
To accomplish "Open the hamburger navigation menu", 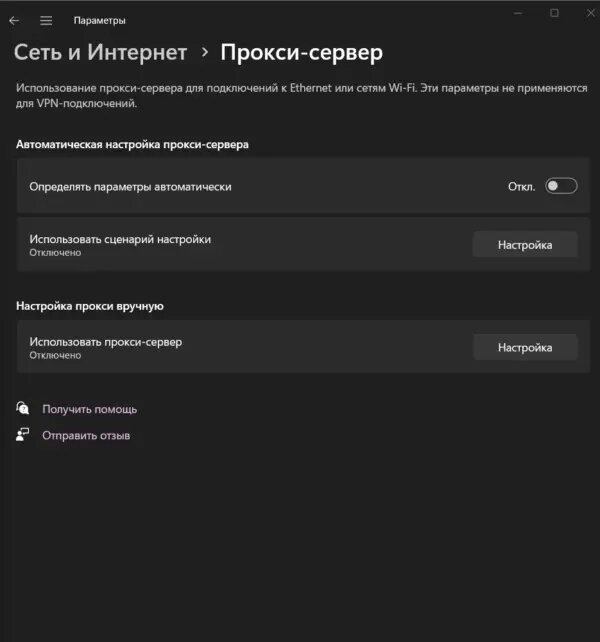I will click(x=46, y=20).
